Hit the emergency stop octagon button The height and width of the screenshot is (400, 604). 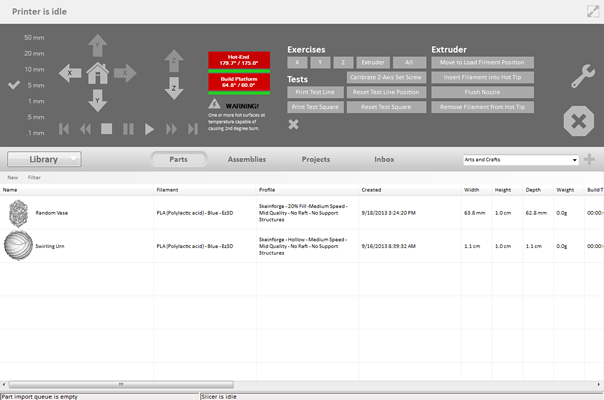(578, 122)
